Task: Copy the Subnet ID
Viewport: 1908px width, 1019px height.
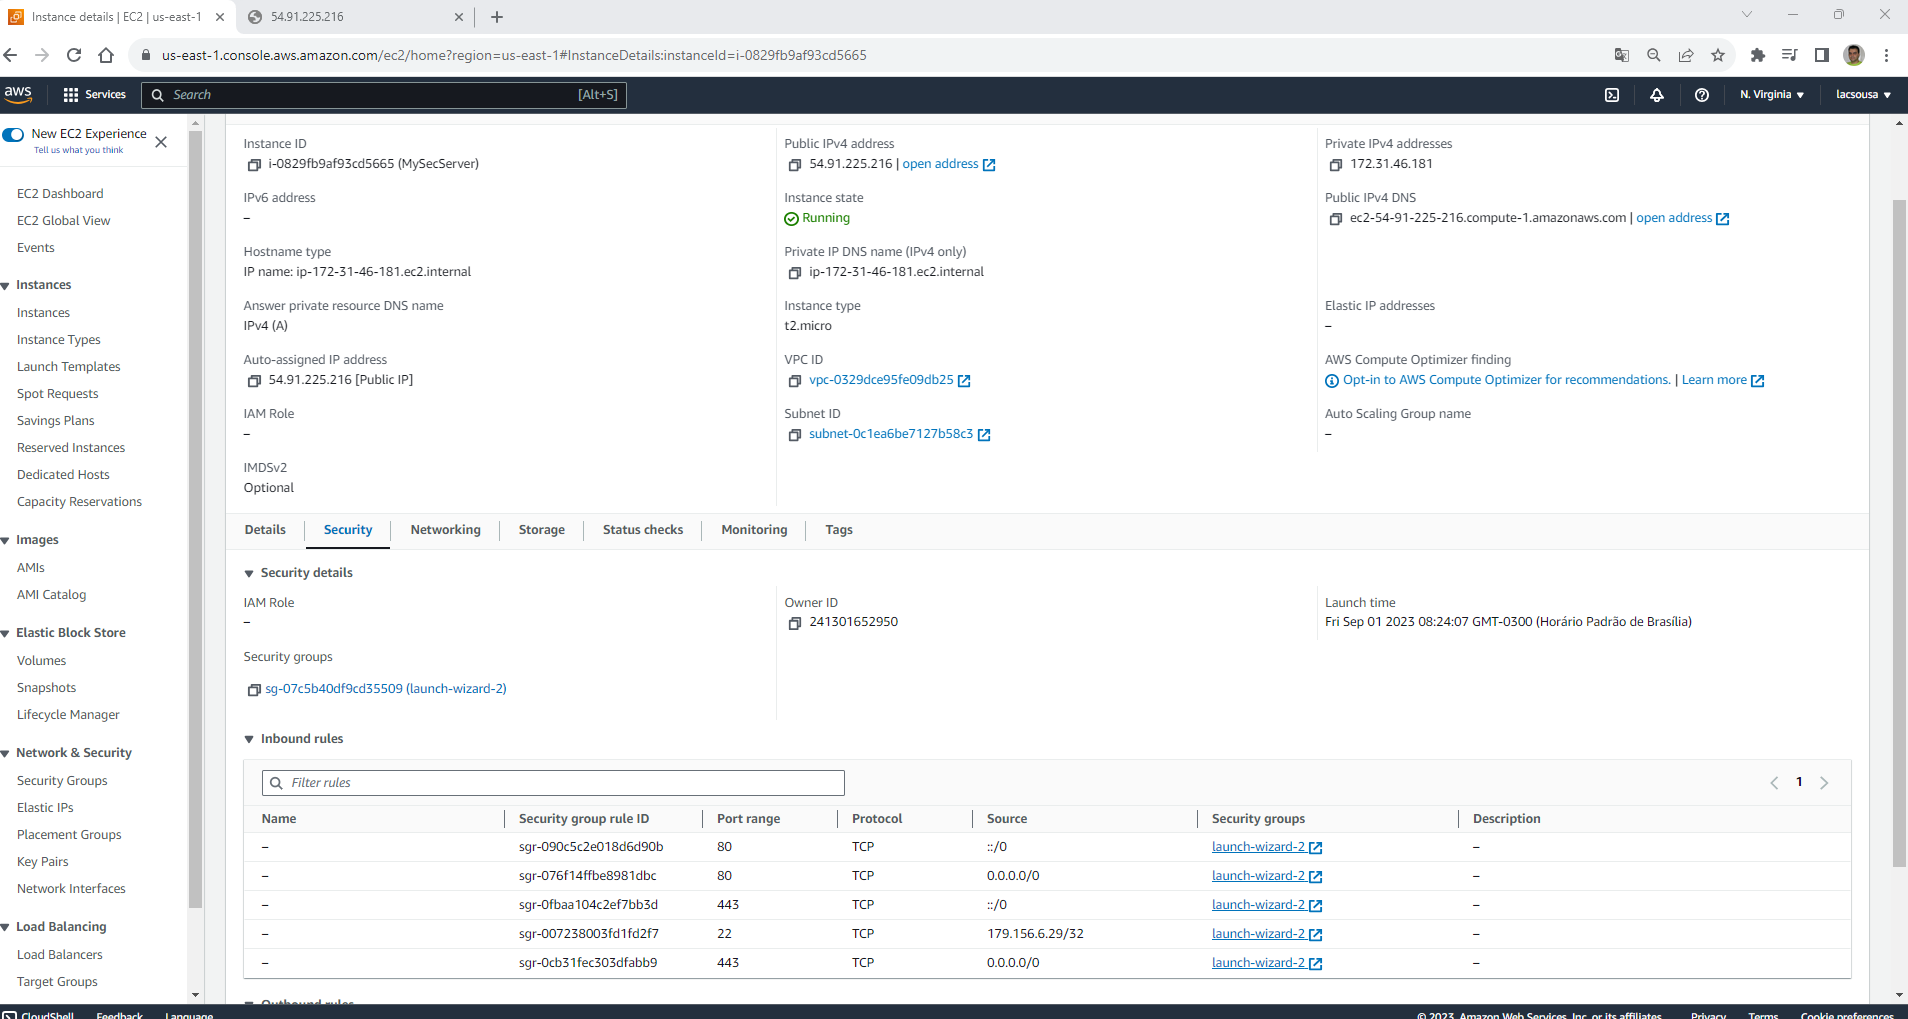Action: [795, 435]
